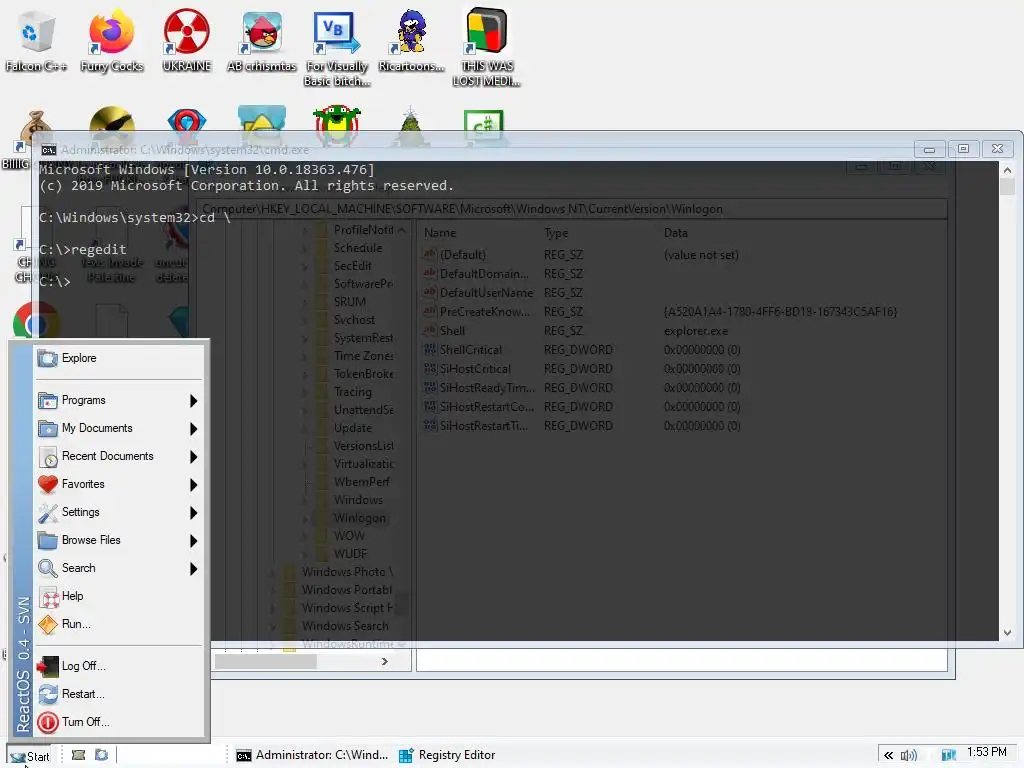Click cmd window scrollbar up arrow
Viewport: 1024px width, 768px height.
(1007, 170)
